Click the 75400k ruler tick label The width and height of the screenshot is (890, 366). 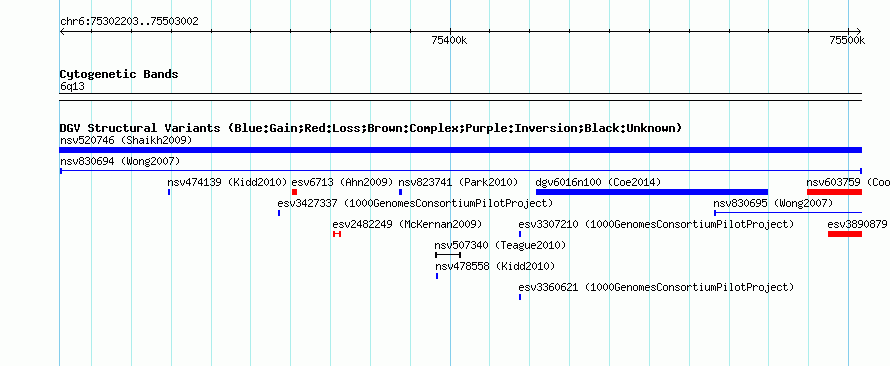point(450,40)
